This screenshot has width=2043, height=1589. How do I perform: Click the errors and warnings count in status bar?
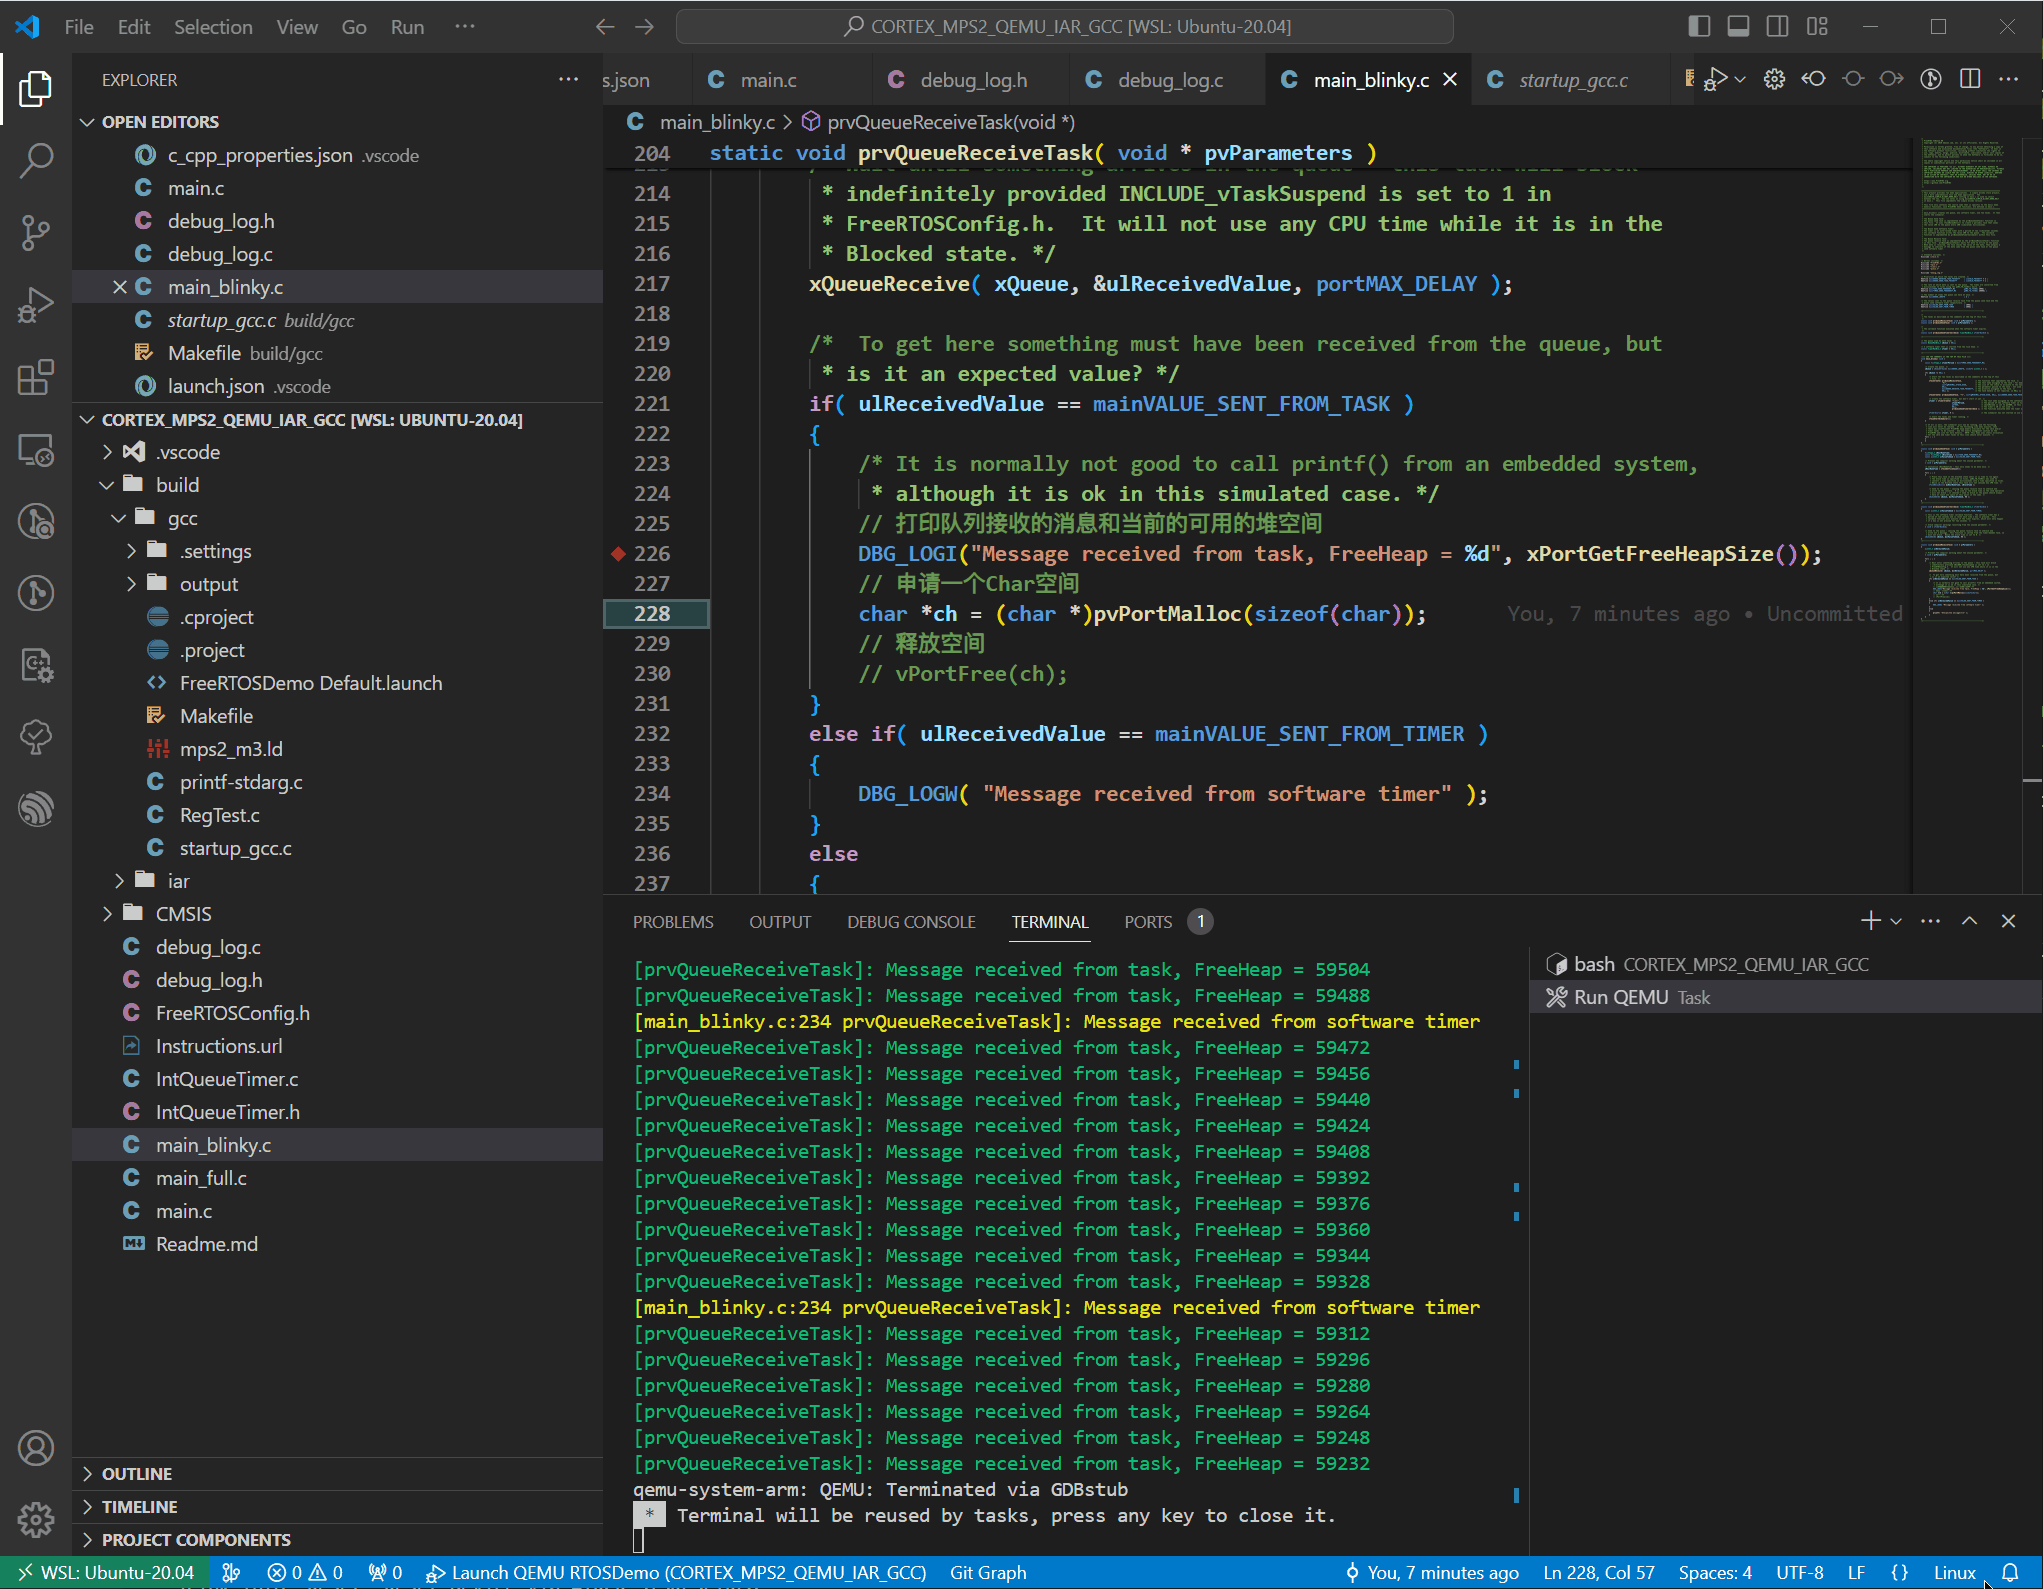click(x=305, y=1572)
